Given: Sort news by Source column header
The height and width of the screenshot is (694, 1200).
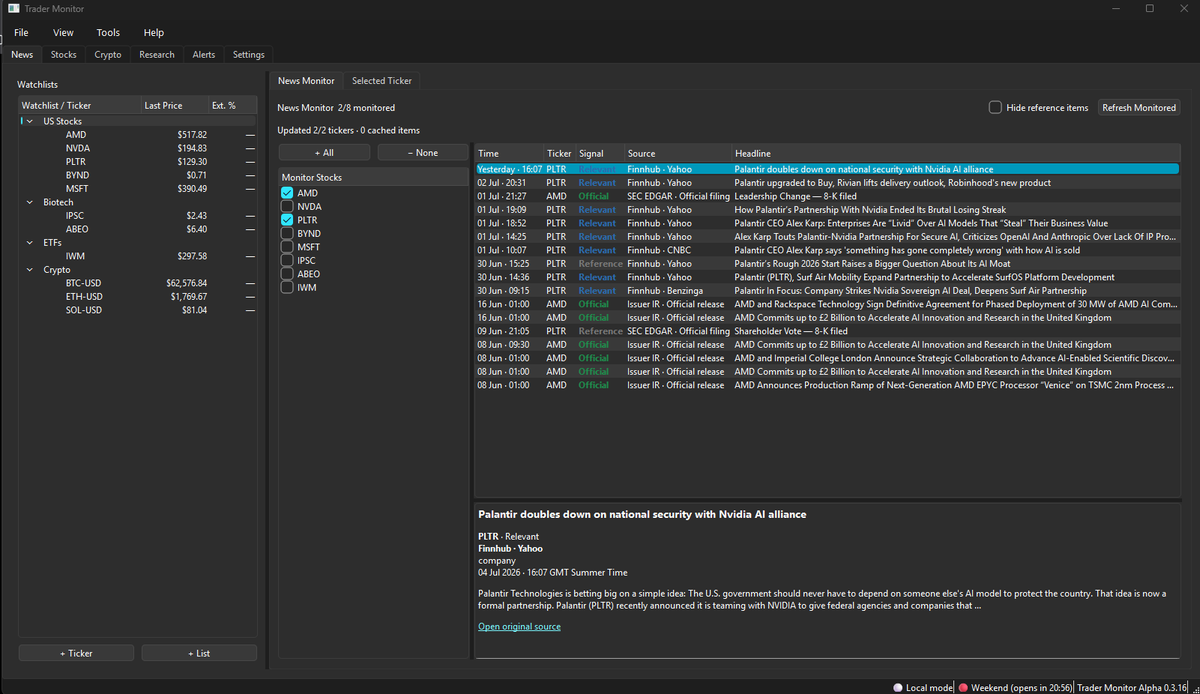Looking at the screenshot, I should 678,154.
